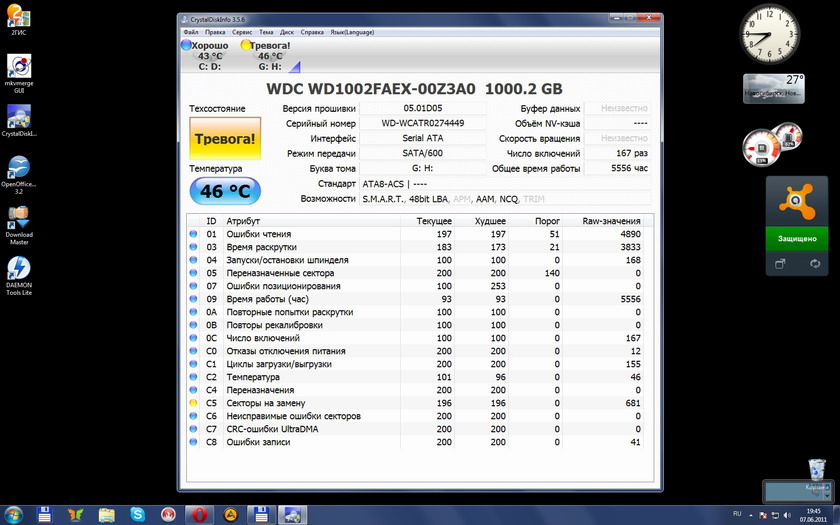Image resolution: width=840 pixels, height=525 pixels.
Task: Open the 2ГИС desktop shortcut
Action: click(x=18, y=19)
